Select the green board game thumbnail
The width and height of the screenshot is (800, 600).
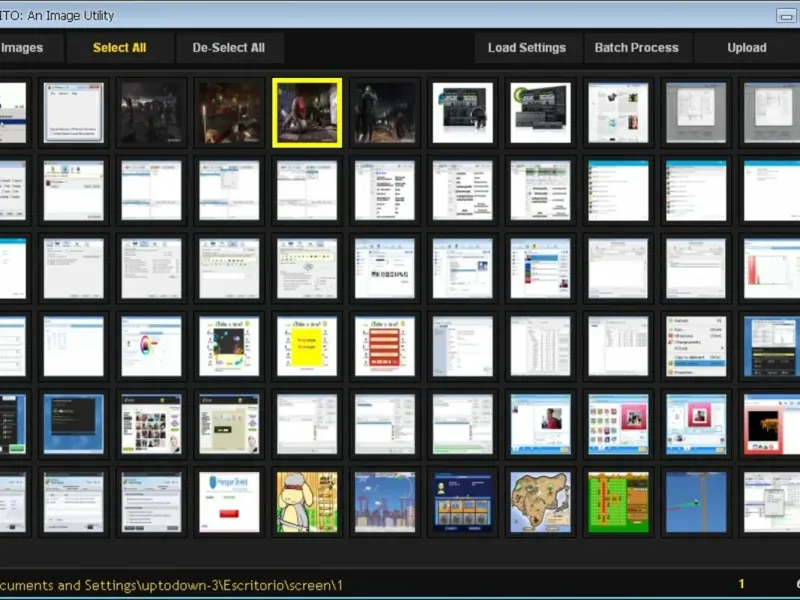pos(618,502)
